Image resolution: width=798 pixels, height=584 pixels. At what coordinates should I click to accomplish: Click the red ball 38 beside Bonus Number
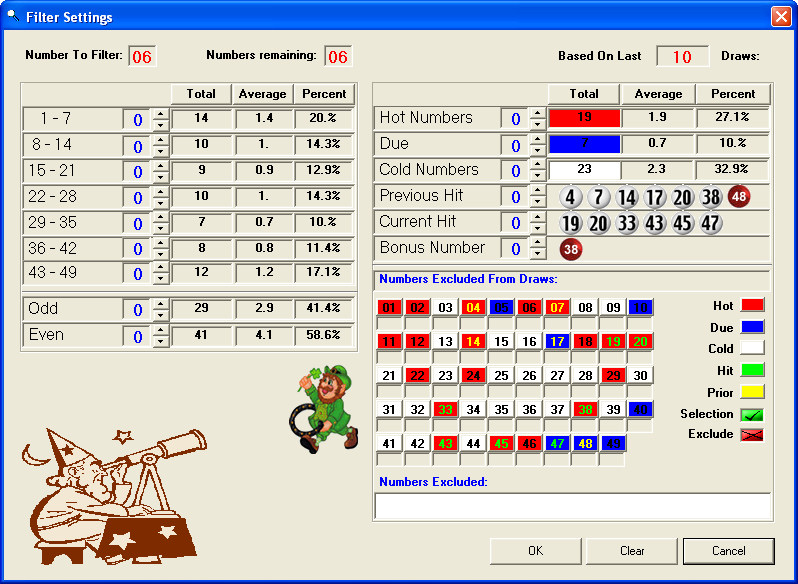click(571, 249)
